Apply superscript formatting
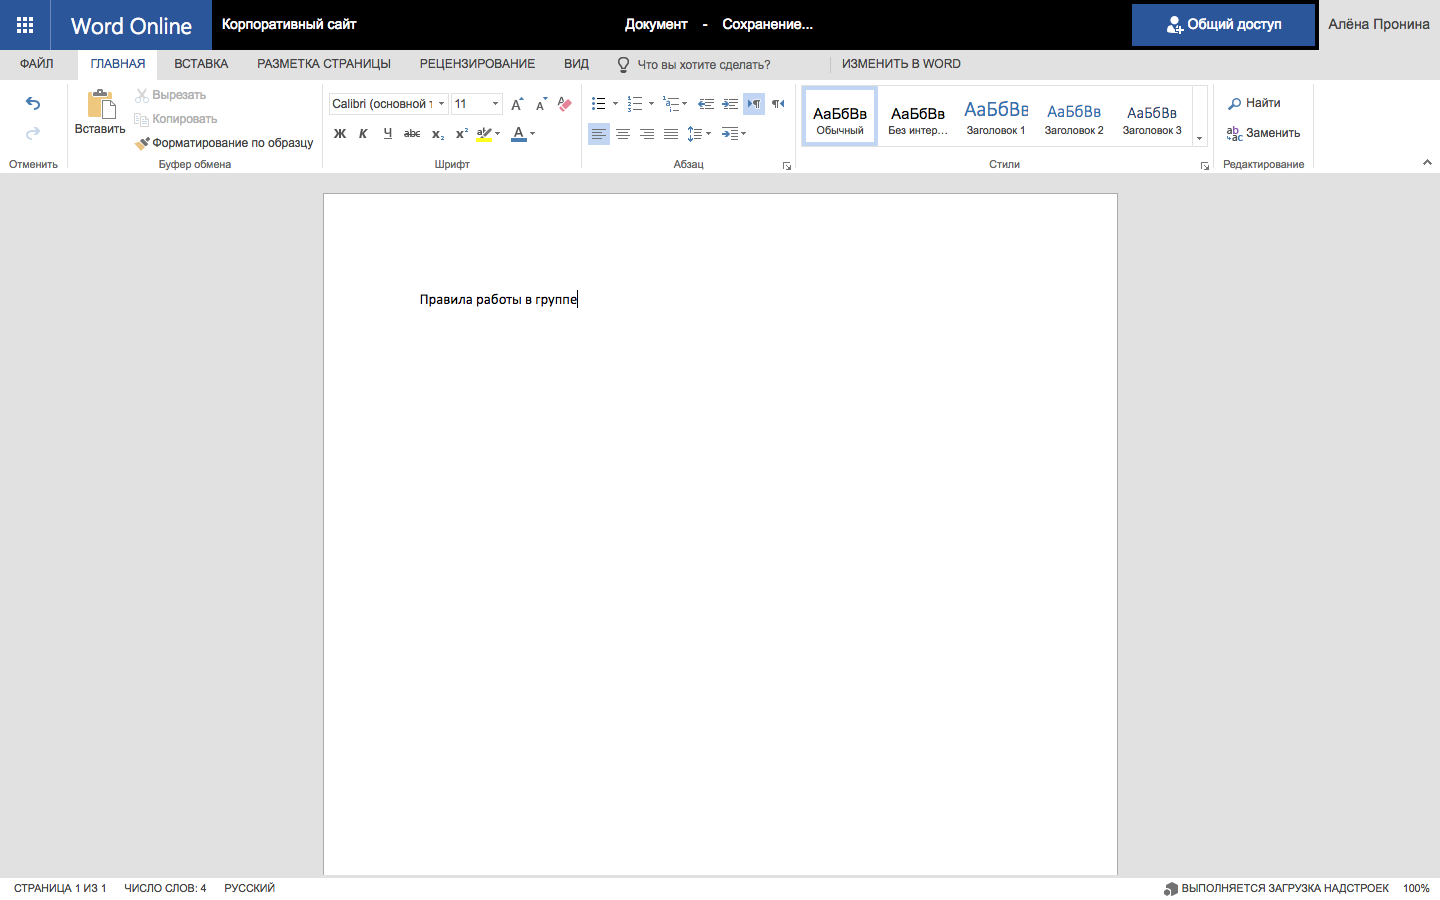 coord(460,133)
